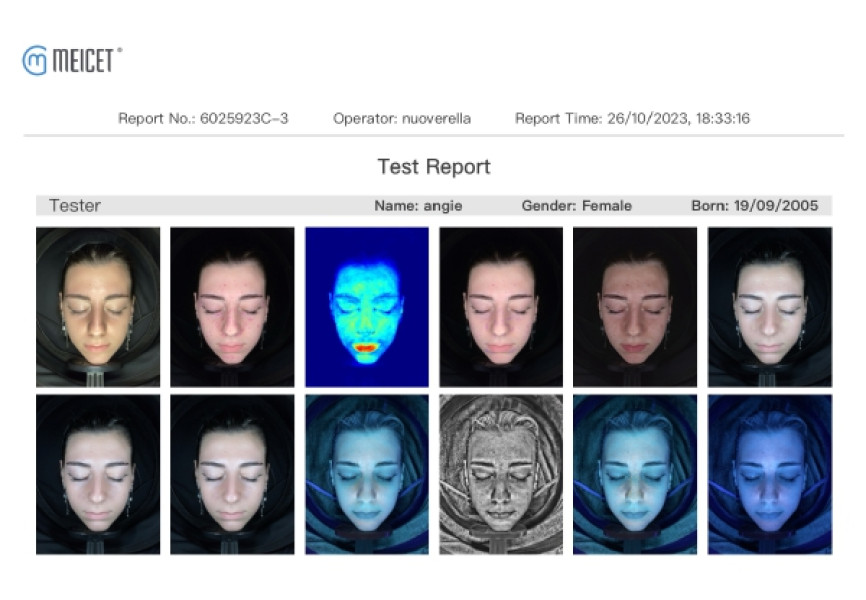Open the fourth top-row face image
This screenshot has height=600, width=866.
pyautogui.click(x=501, y=307)
